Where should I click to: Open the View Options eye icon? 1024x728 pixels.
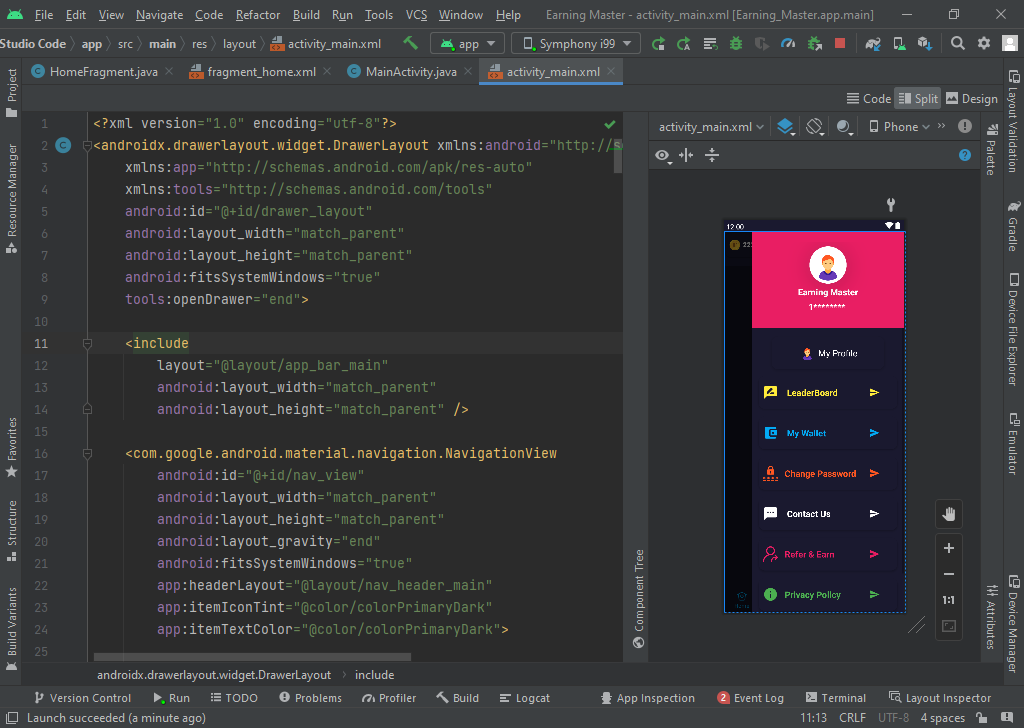pos(662,155)
